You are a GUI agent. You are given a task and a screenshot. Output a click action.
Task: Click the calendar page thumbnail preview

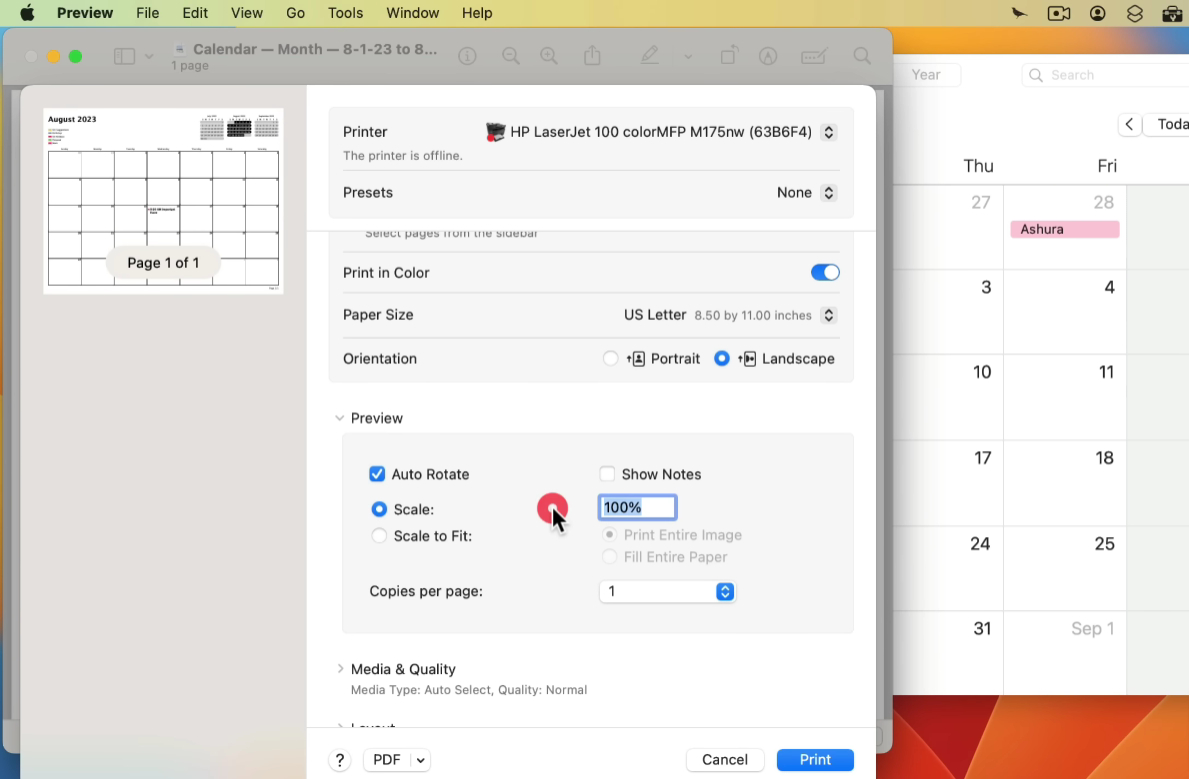(x=163, y=200)
